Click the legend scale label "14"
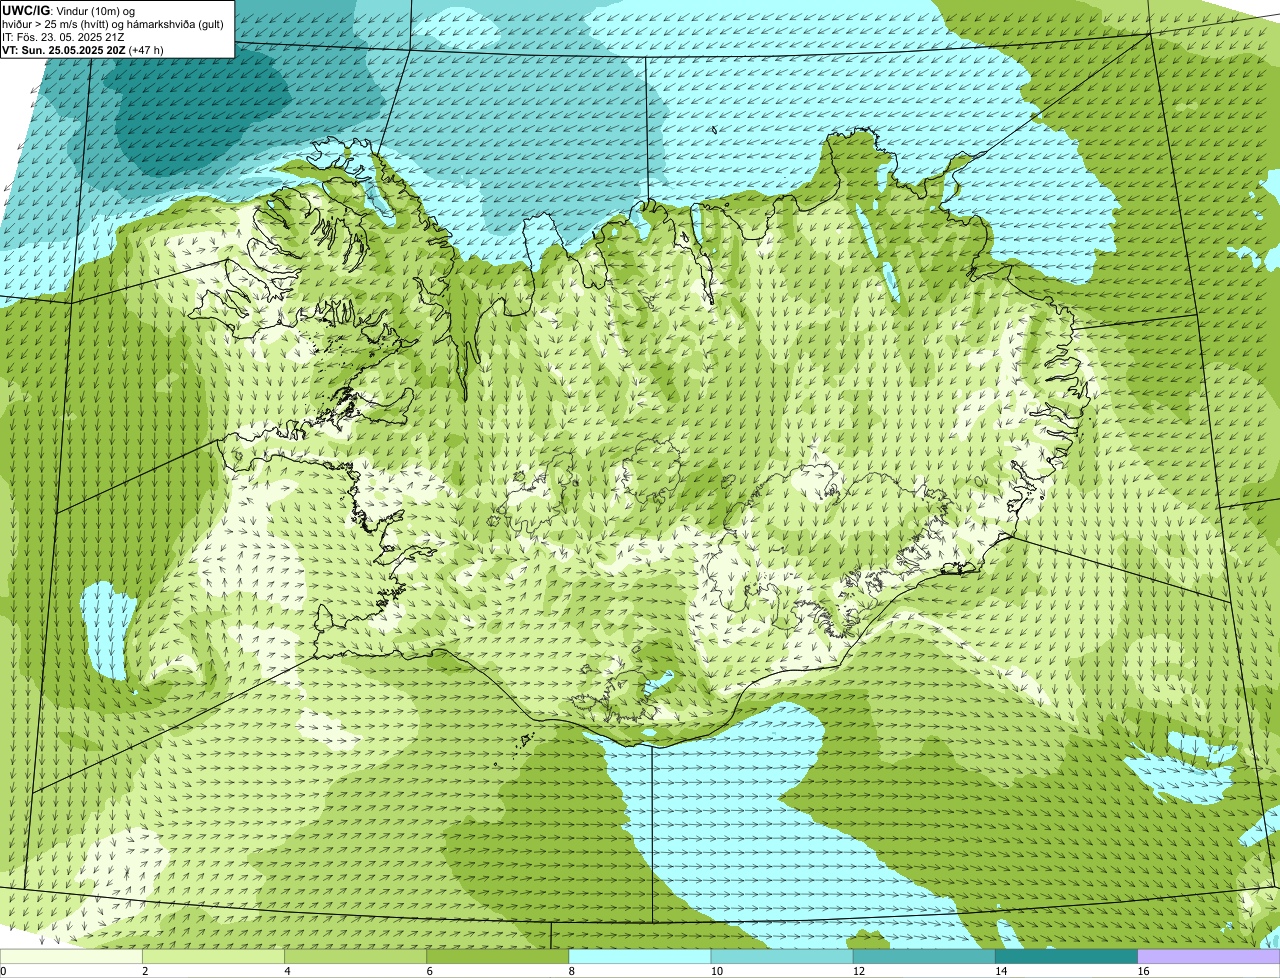The width and height of the screenshot is (1280, 978). [x=1000, y=971]
